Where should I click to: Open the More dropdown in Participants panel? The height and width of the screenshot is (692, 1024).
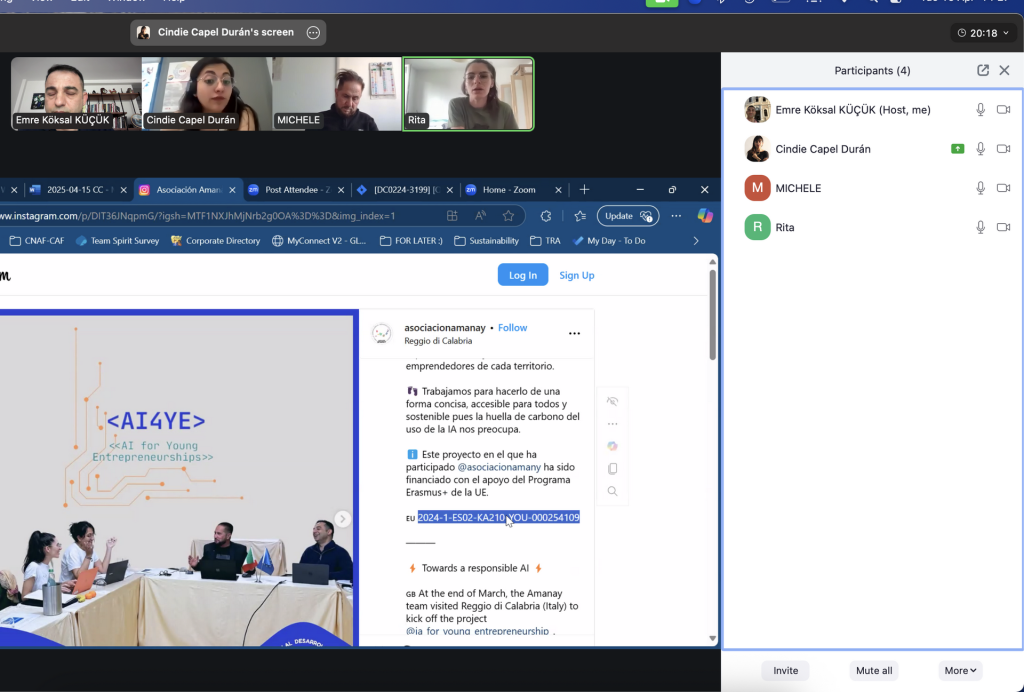click(960, 670)
